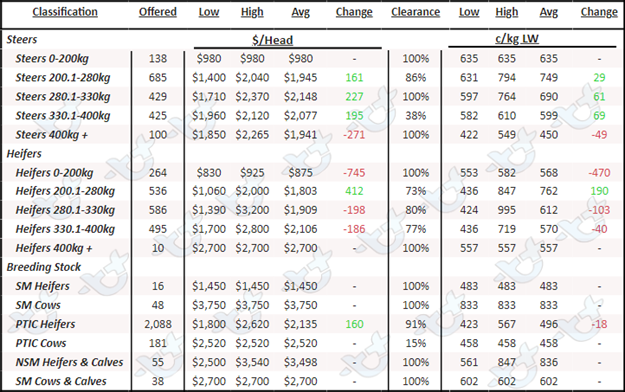Select the NSM Heifers & Calves row

point(312,362)
